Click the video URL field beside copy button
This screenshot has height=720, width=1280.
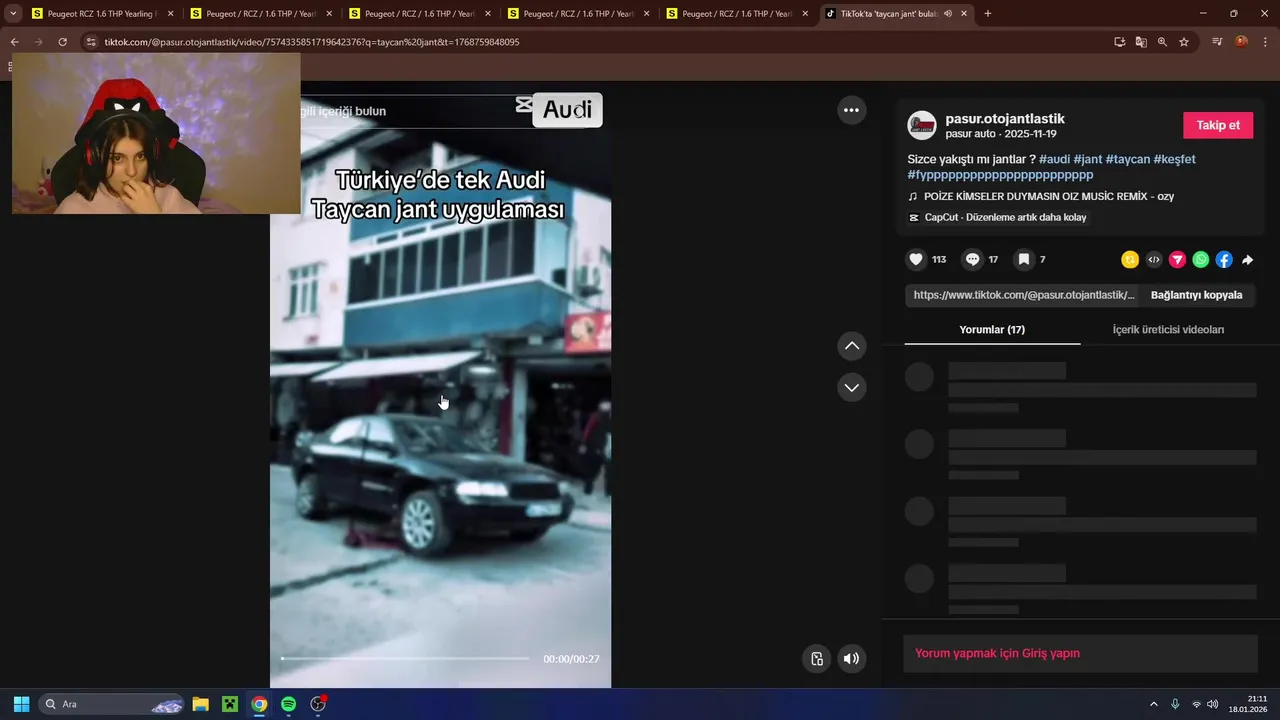point(1024,295)
